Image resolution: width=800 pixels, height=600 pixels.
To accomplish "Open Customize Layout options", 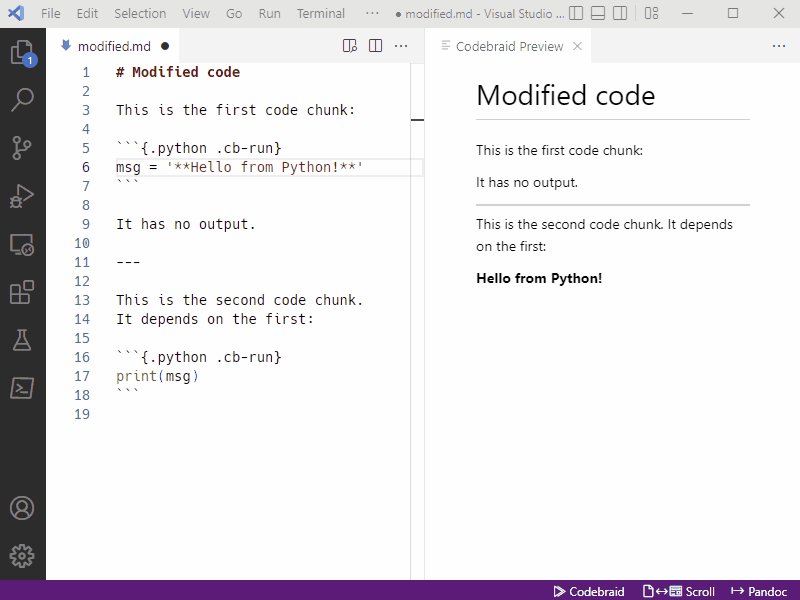I will point(652,13).
